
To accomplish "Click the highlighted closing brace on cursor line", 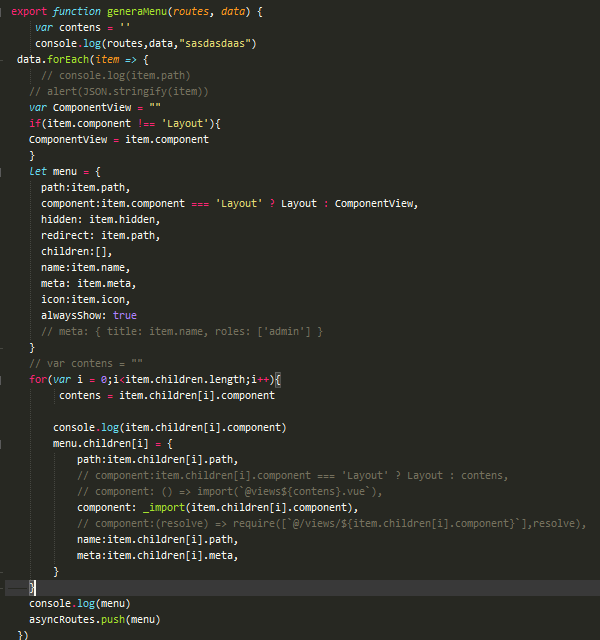I will [x=32, y=588].
